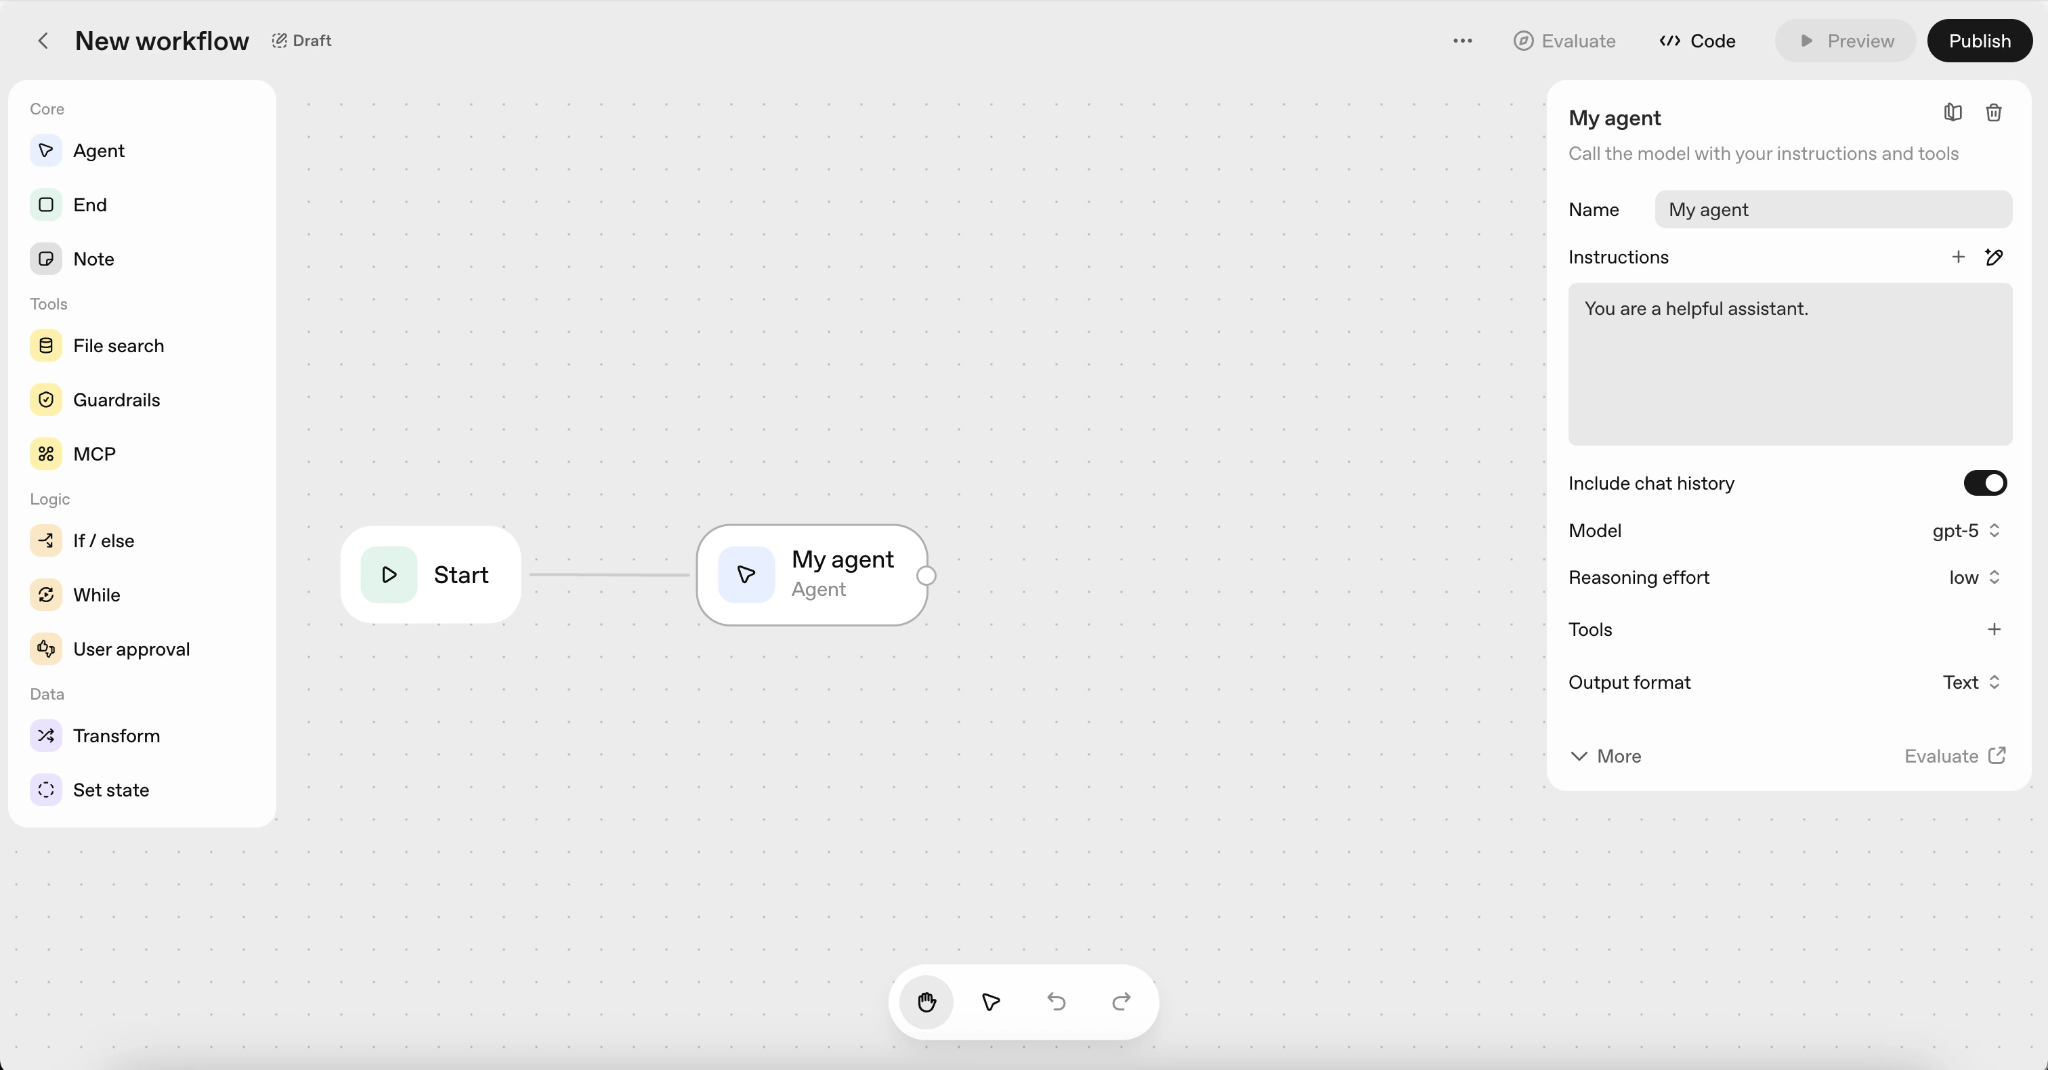
Task: Select the User approval node
Action: click(x=132, y=648)
